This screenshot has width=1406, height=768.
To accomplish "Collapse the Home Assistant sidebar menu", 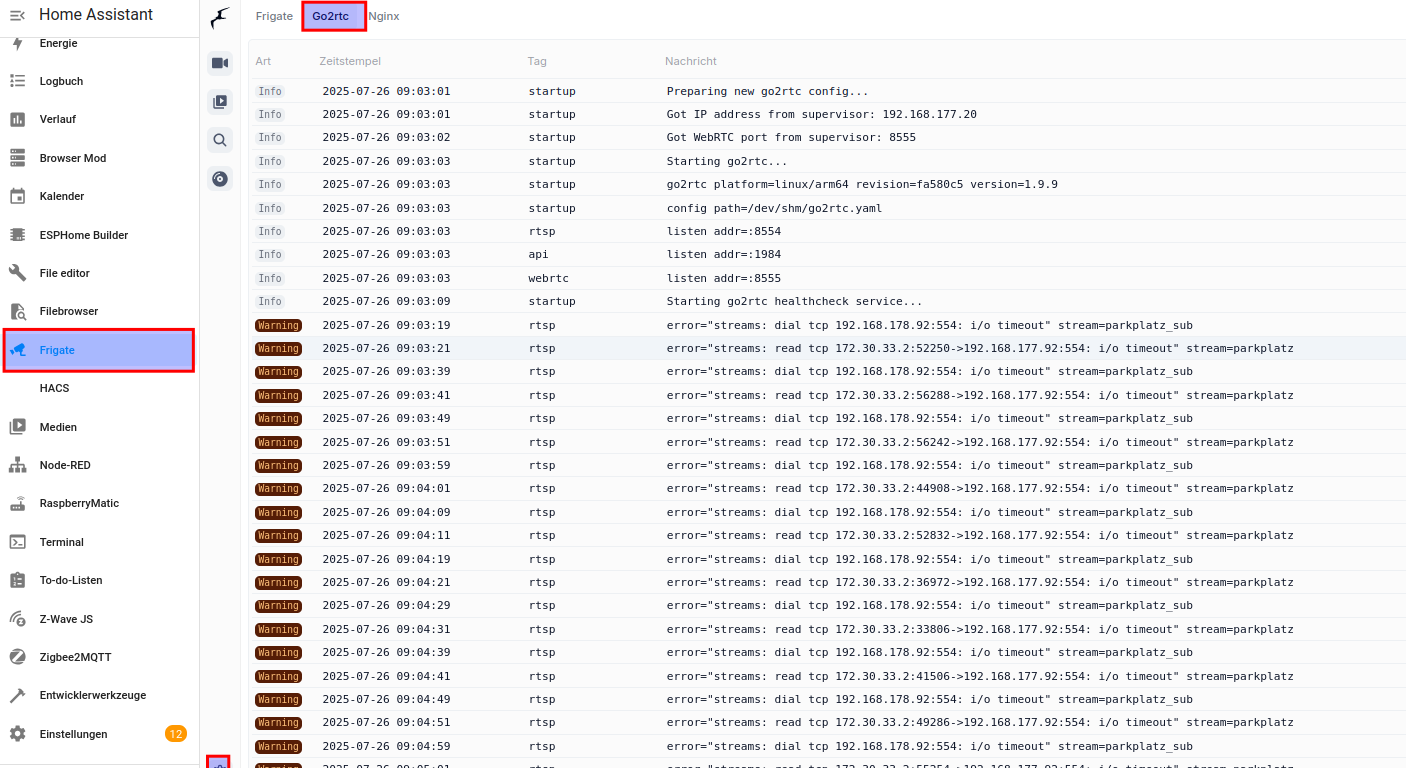I will click(17, 15).
